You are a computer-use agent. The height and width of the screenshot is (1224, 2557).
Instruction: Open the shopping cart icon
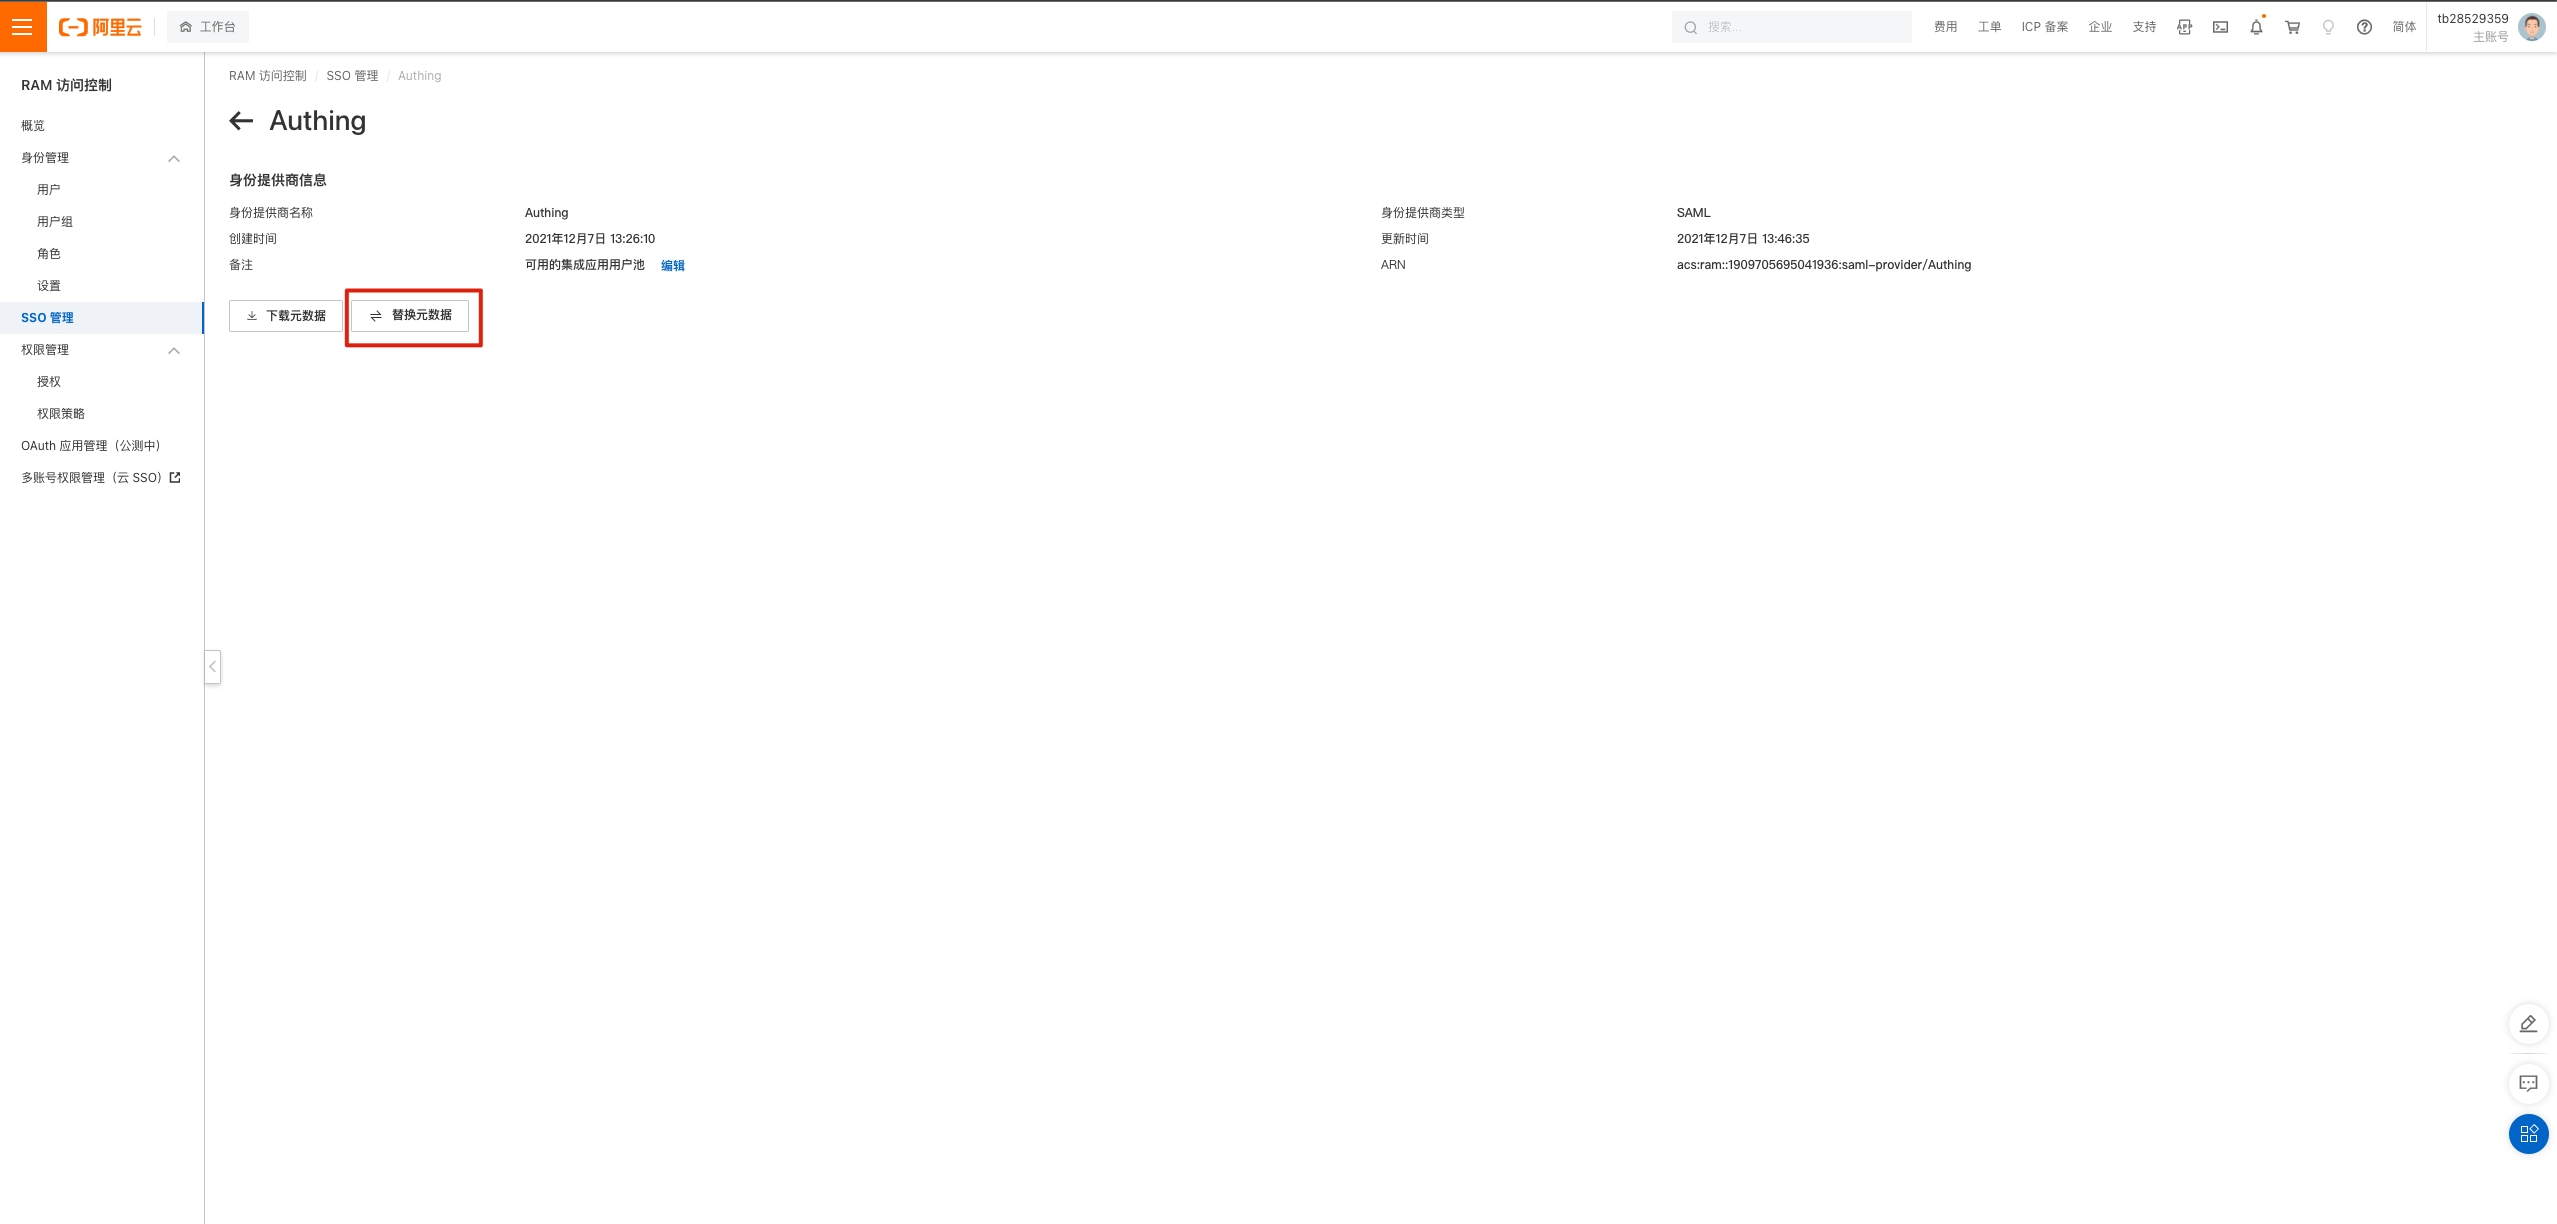pos(2292,27)
